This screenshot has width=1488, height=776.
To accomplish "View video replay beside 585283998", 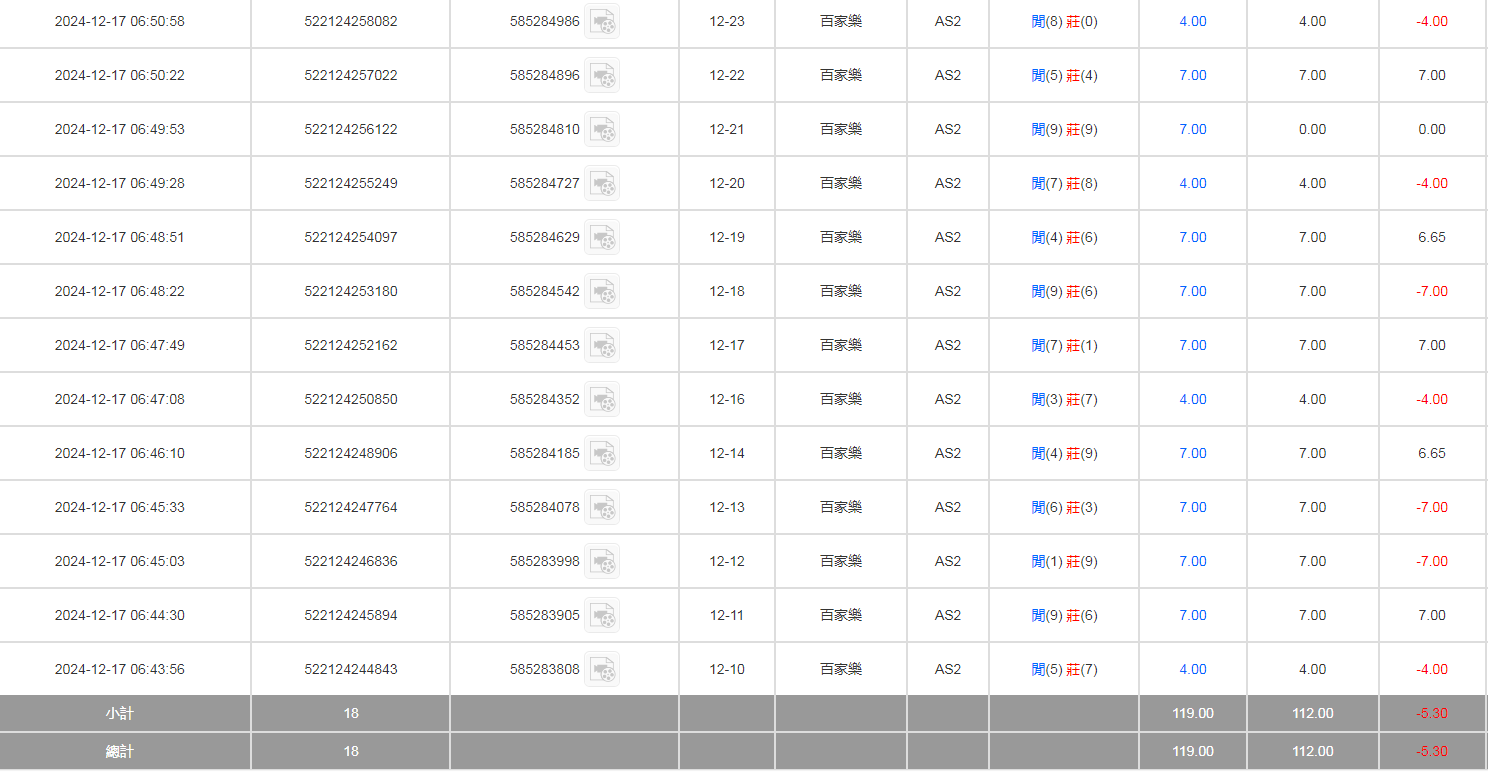I will coord(602,561).
